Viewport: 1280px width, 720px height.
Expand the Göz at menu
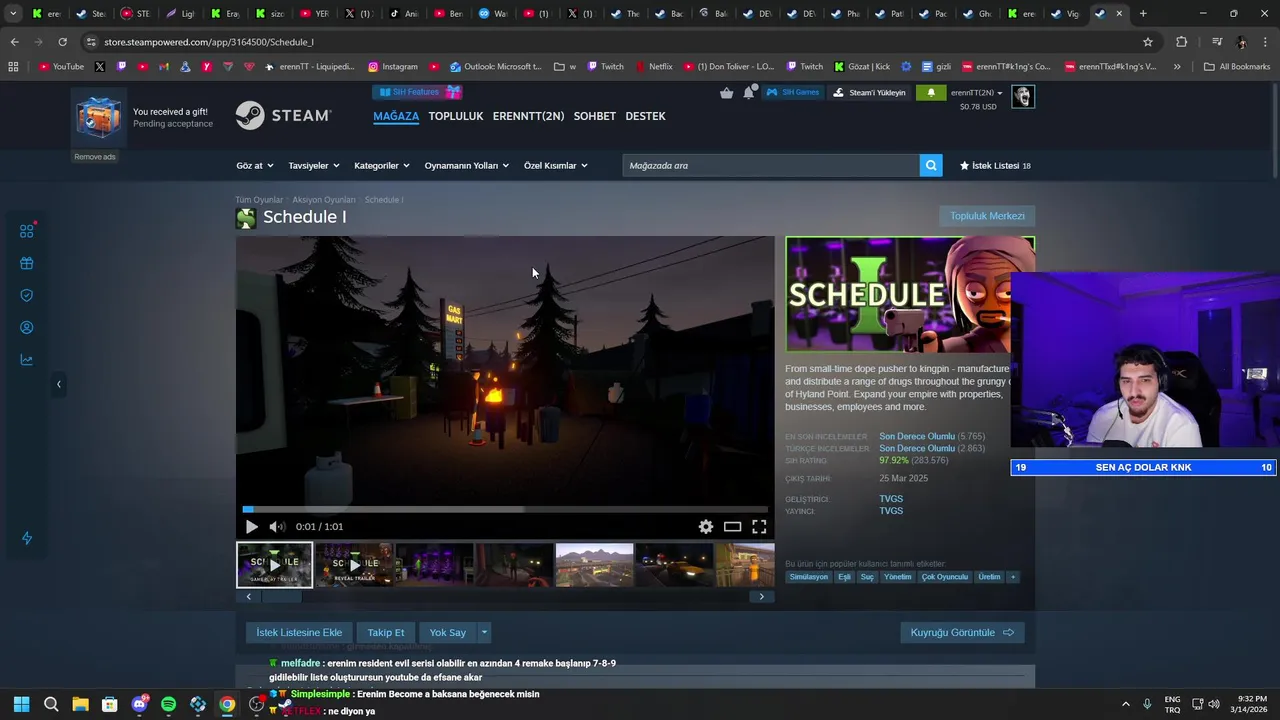(254, 166)
